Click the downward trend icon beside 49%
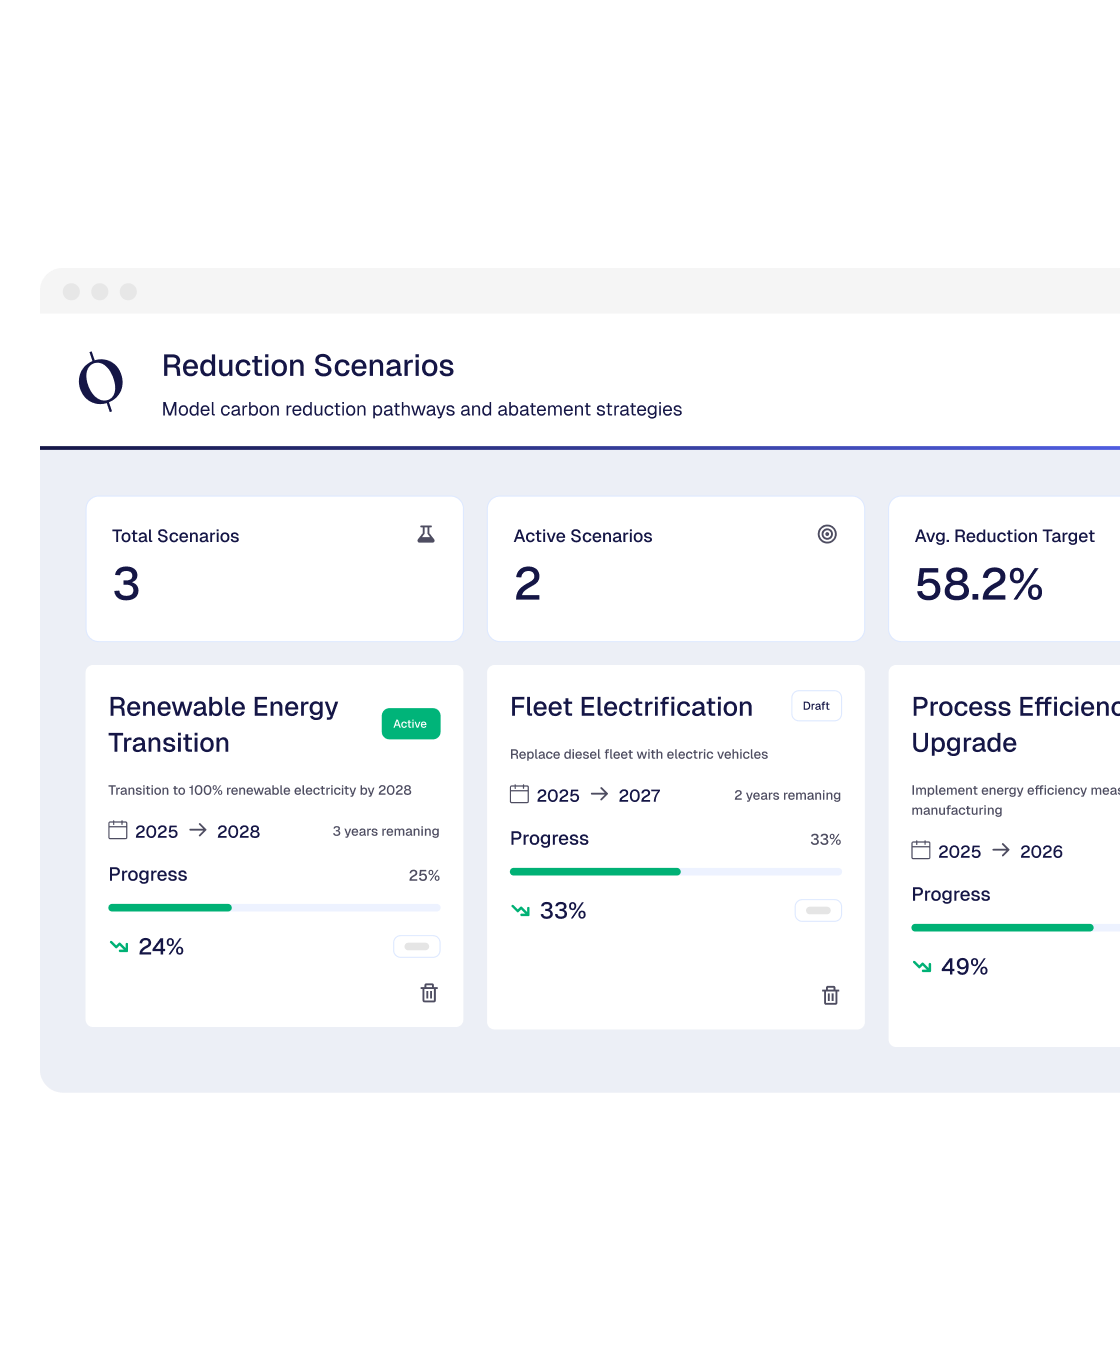 pyautogui.click(x=922, y=966)
